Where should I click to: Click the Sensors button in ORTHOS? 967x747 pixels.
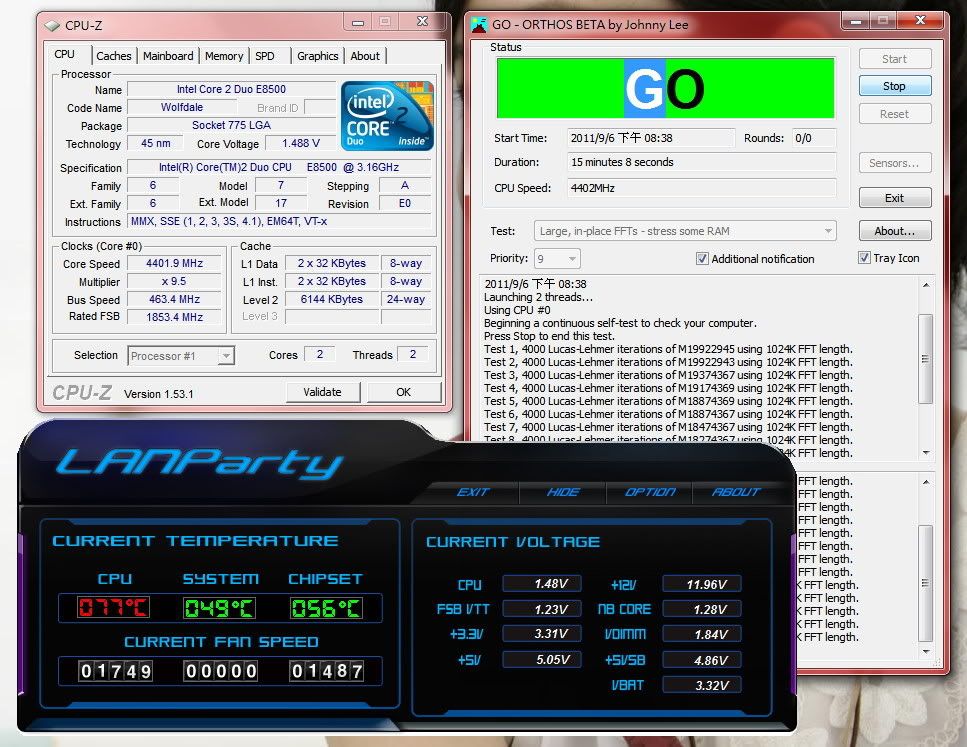pyautogui.click(x=894, y=163)
